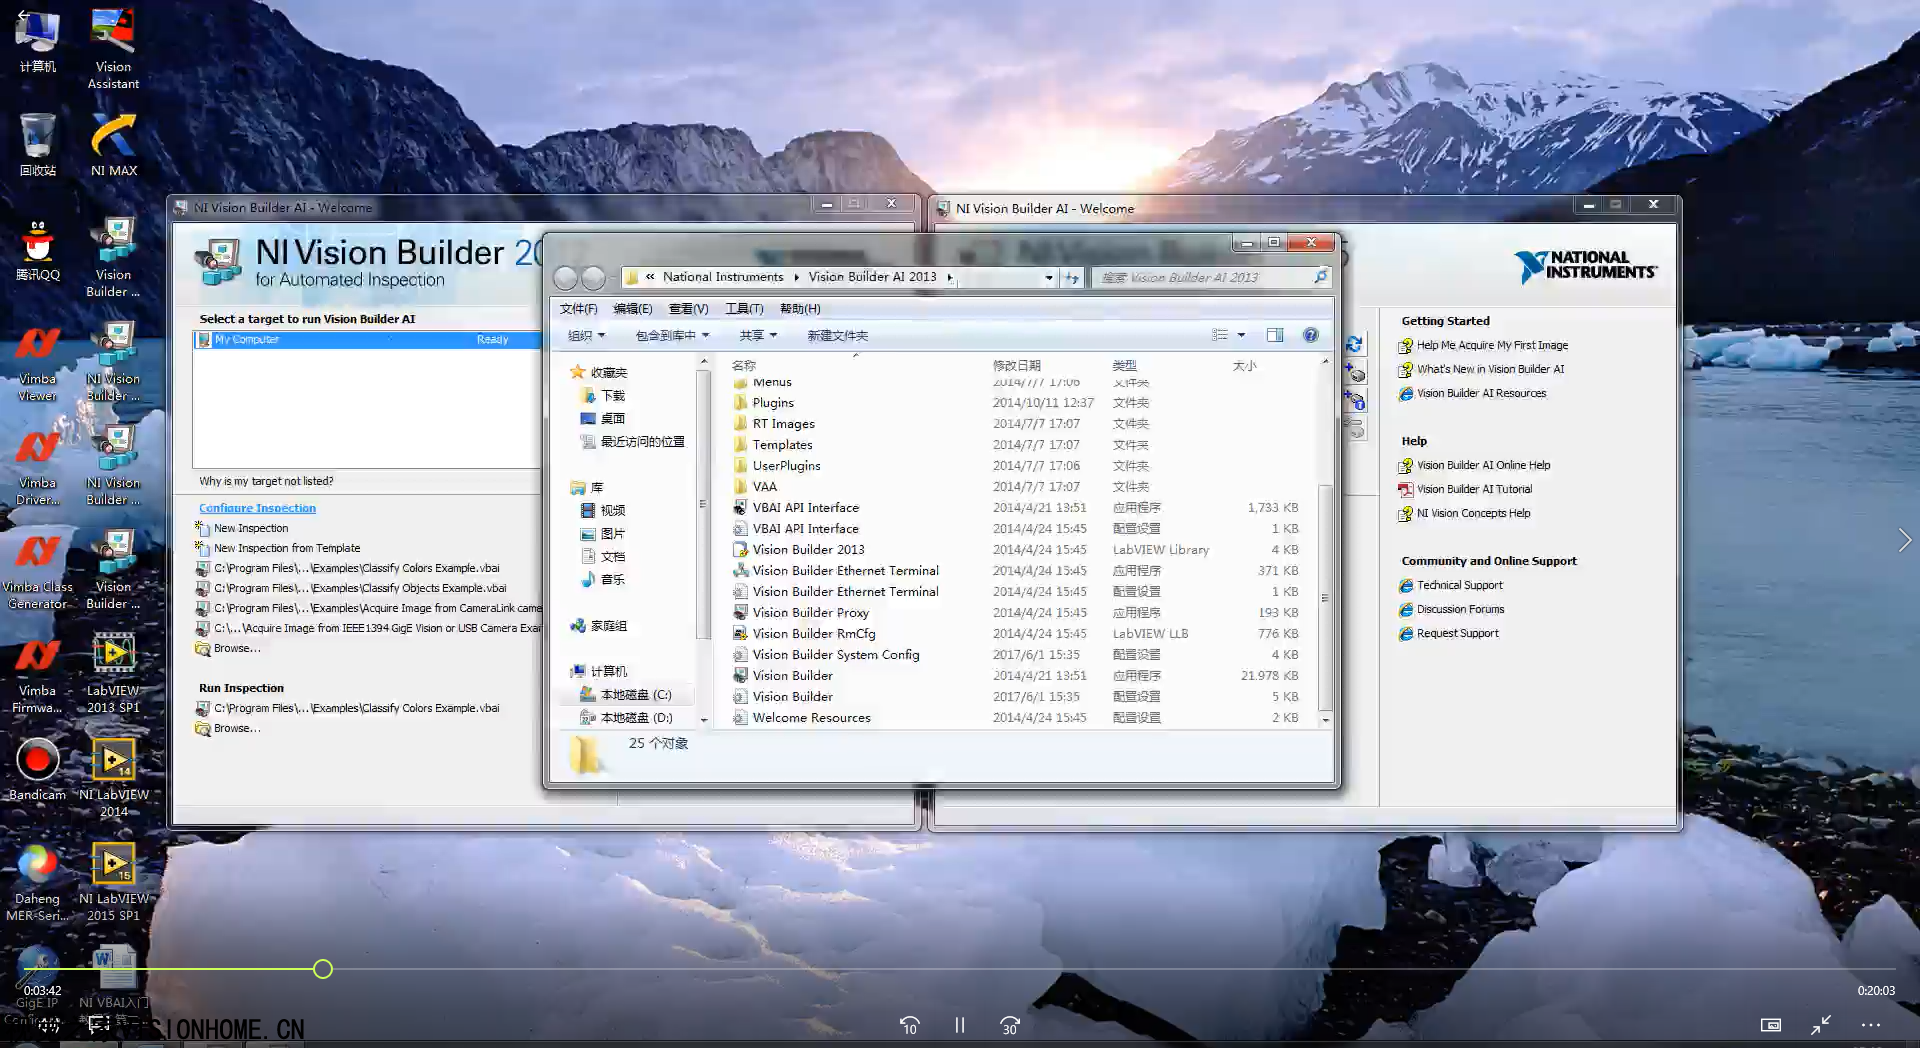Click the Configure Inspection link

coord(257,508)
